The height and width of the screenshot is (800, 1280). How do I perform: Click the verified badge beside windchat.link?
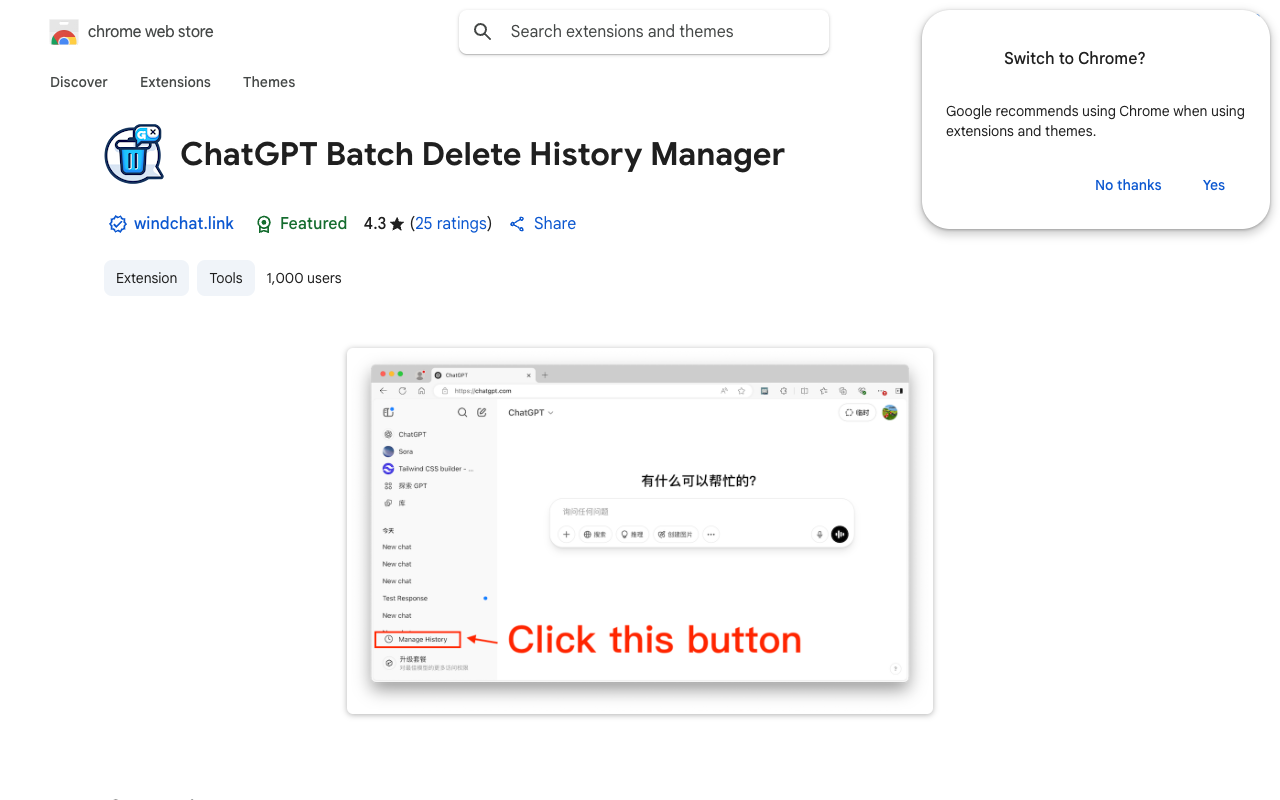(x=118, y=224)
